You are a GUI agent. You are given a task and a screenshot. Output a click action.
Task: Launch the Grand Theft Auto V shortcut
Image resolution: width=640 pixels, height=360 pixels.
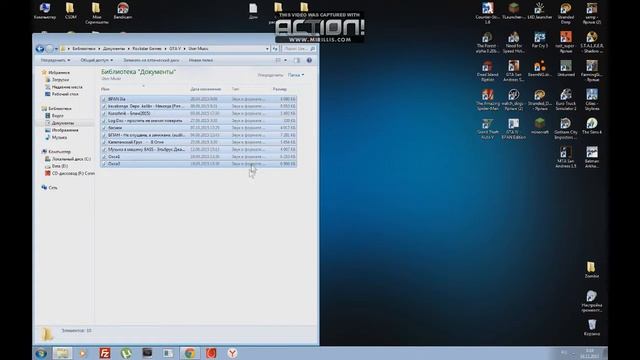[487, 129]
